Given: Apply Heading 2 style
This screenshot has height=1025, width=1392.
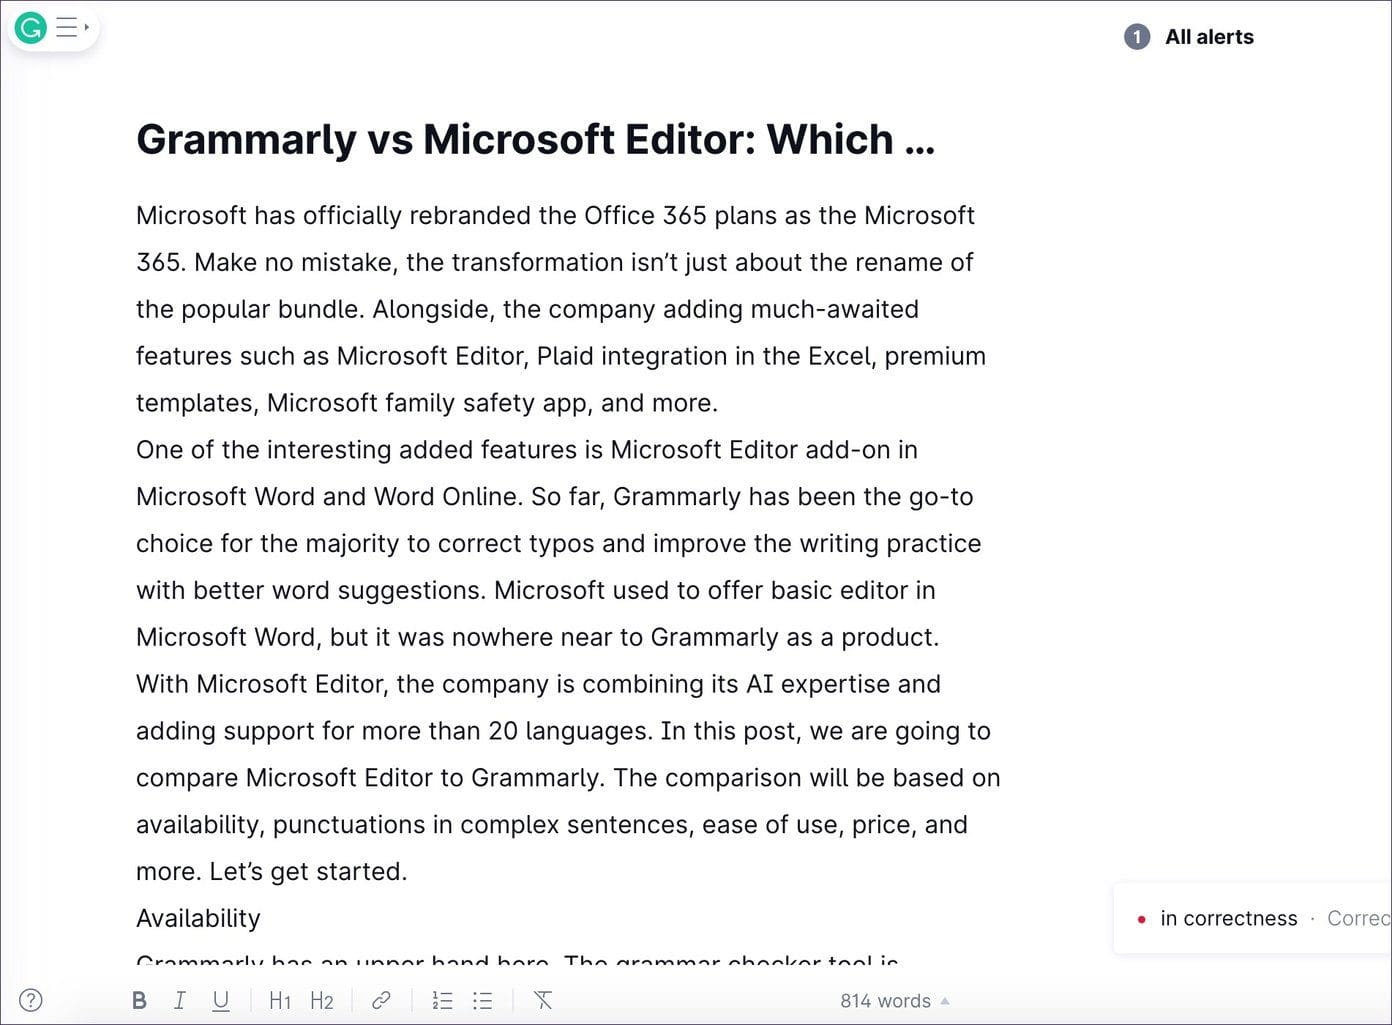Looking at the screenshot, I should coord(322,1001).
